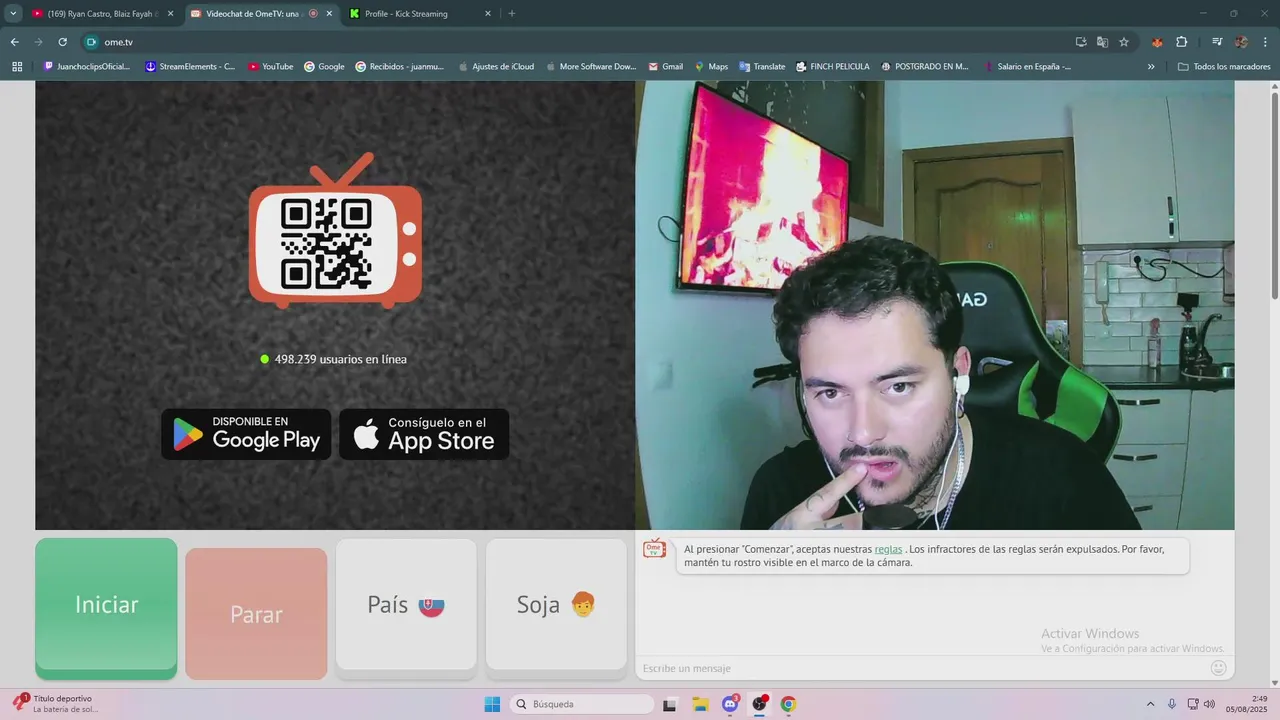Viewport: 1280px width, 720px height.
Task: Open the Soja gender selector
Action: [x=556, y=605]
